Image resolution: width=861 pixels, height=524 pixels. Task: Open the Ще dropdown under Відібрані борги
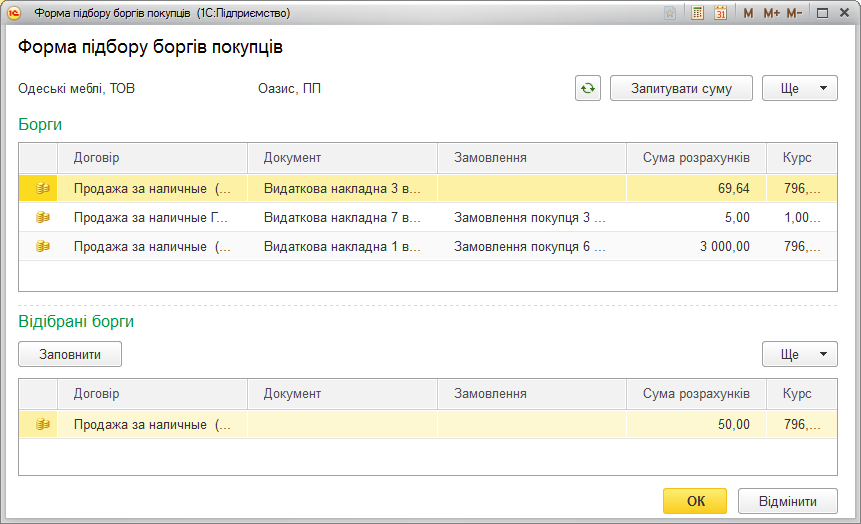[800, 354]
